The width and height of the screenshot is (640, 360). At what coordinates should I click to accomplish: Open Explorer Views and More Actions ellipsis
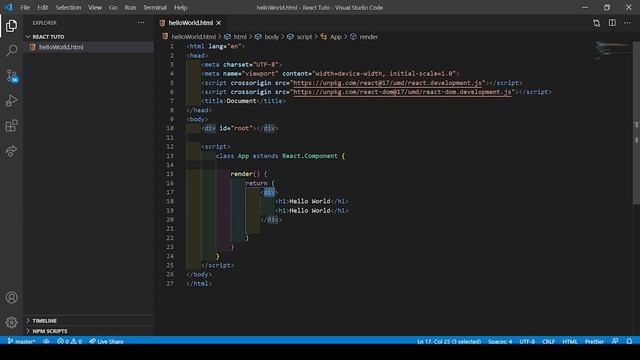(x=141, y=23)
